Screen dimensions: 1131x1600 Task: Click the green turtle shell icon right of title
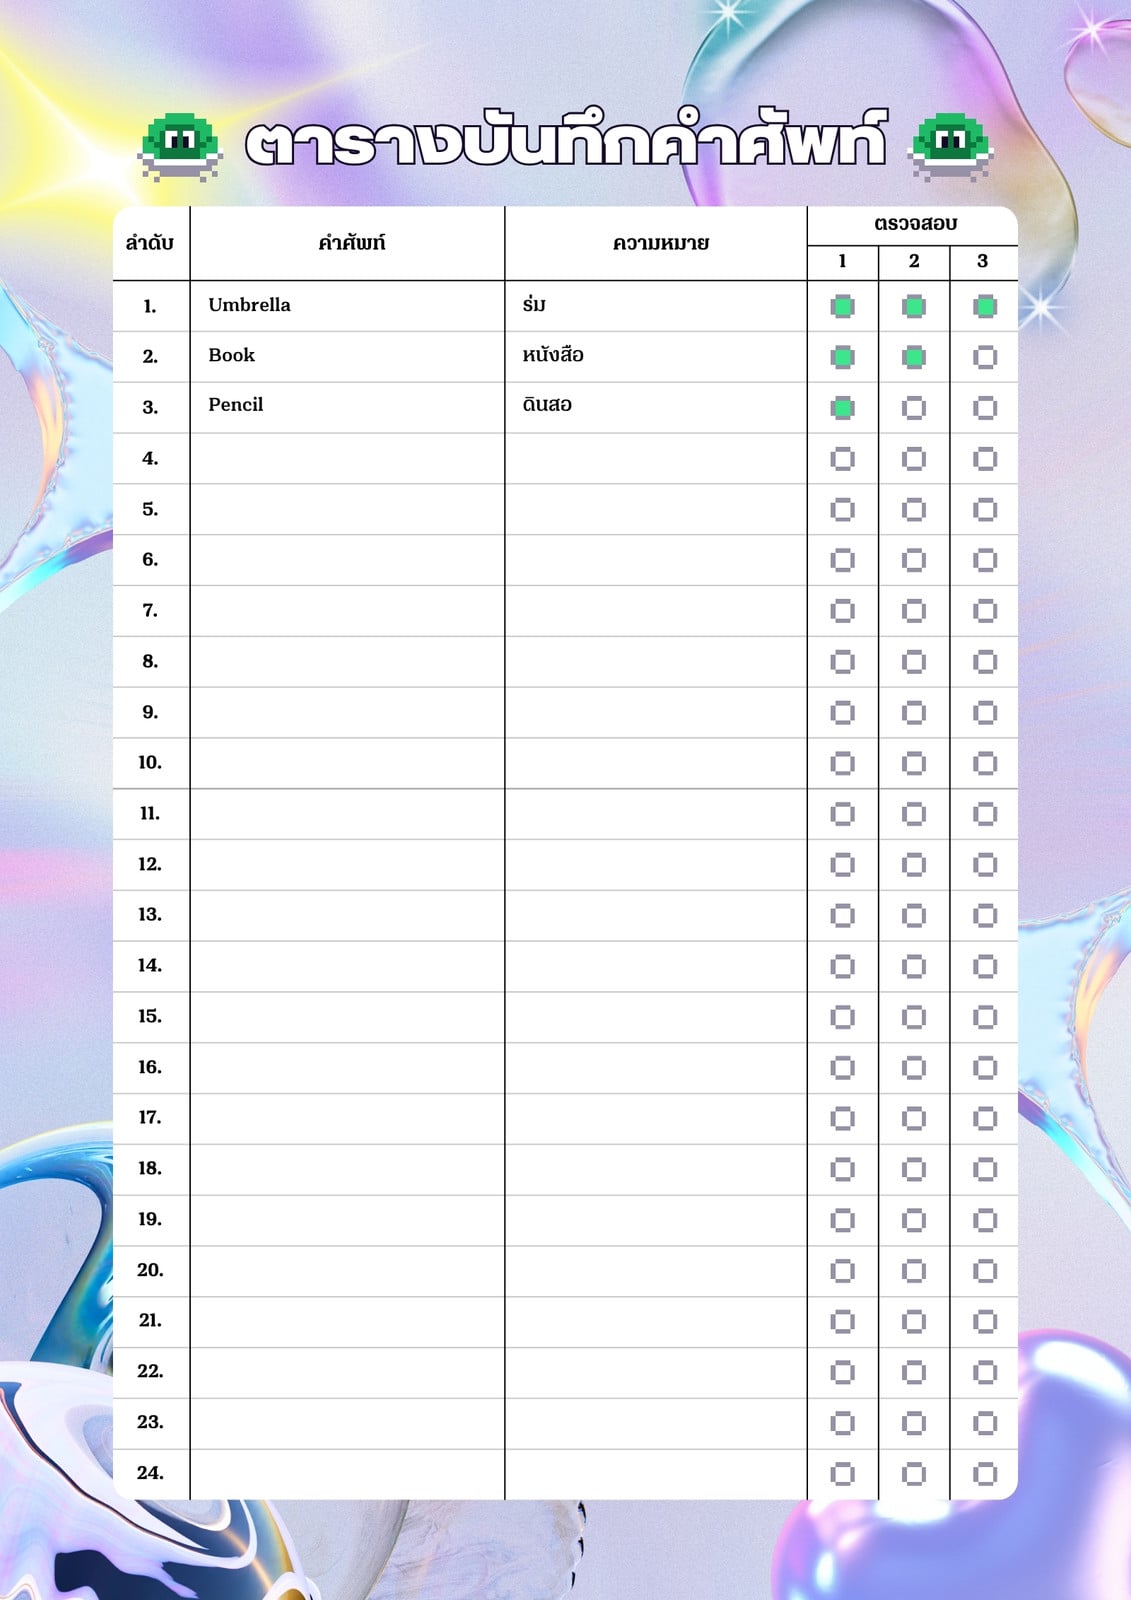tap(950, 147)
